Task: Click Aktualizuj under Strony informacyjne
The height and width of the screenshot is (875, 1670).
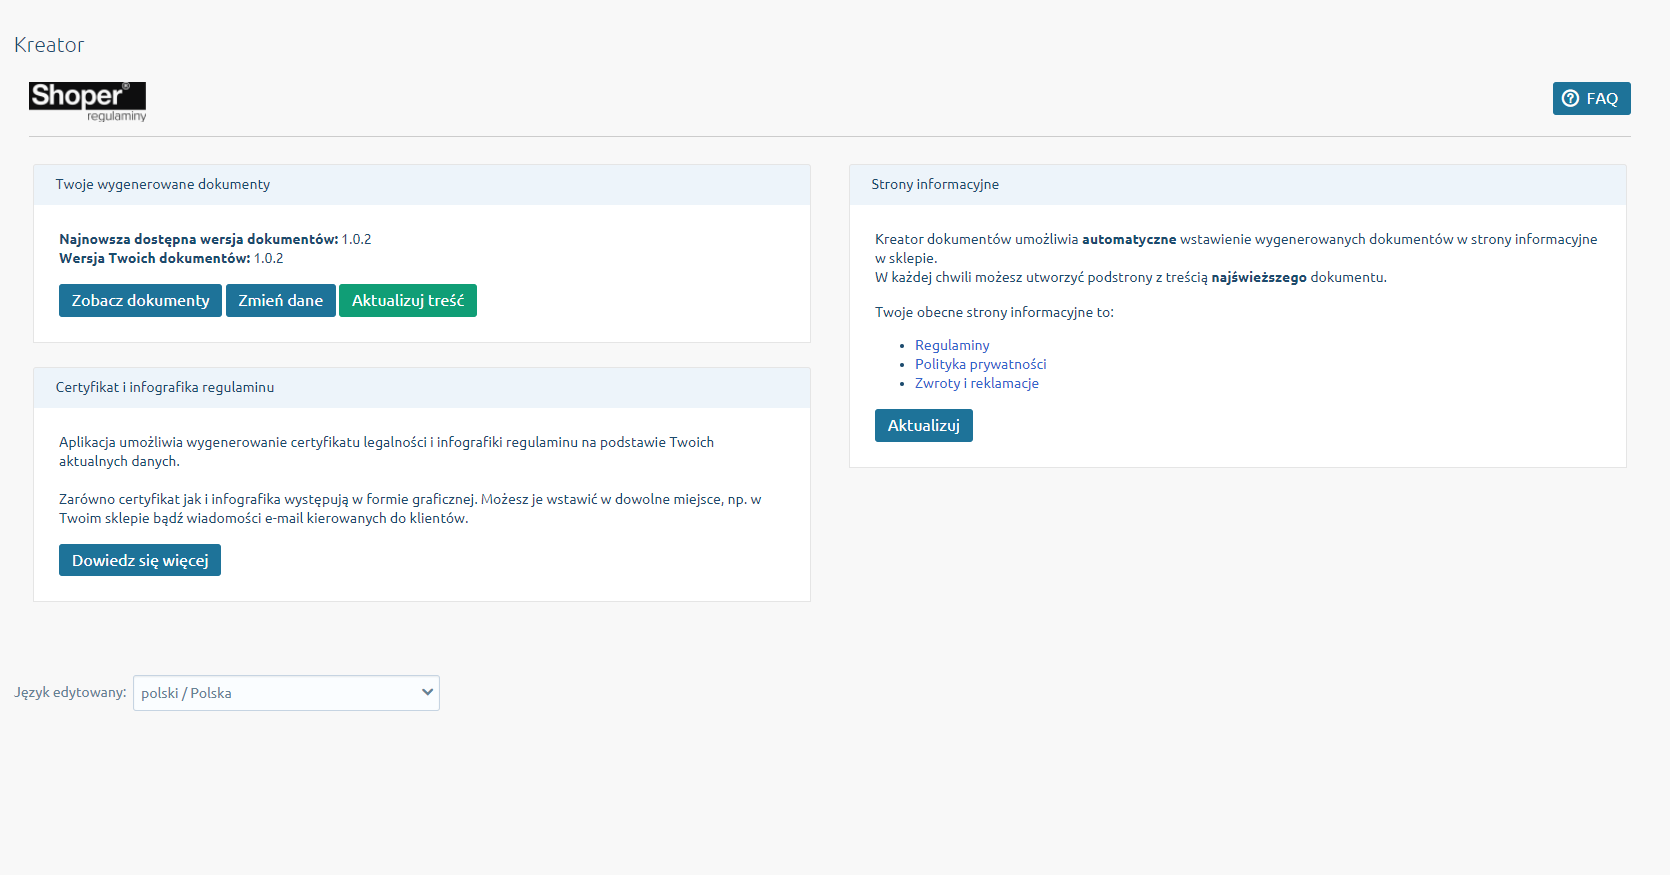Action: (924, 425)
